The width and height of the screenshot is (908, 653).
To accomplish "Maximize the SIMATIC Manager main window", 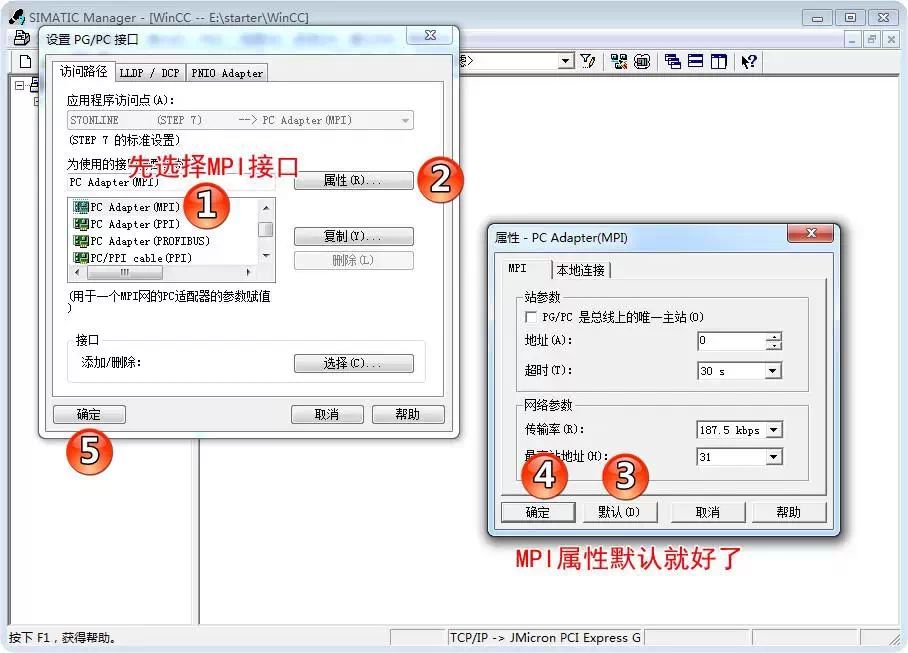I will point(850,18).
